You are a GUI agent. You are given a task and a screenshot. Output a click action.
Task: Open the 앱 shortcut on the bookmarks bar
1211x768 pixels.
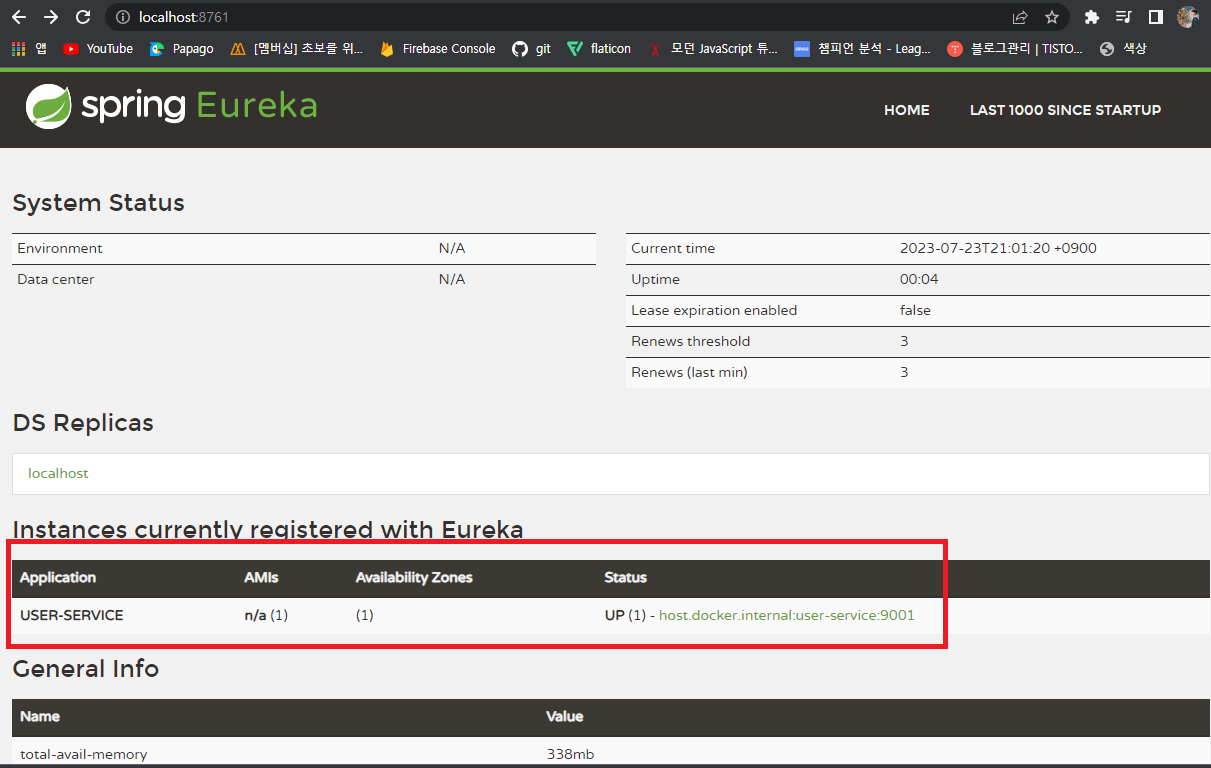pyautogui.click(x=29, y=48)
